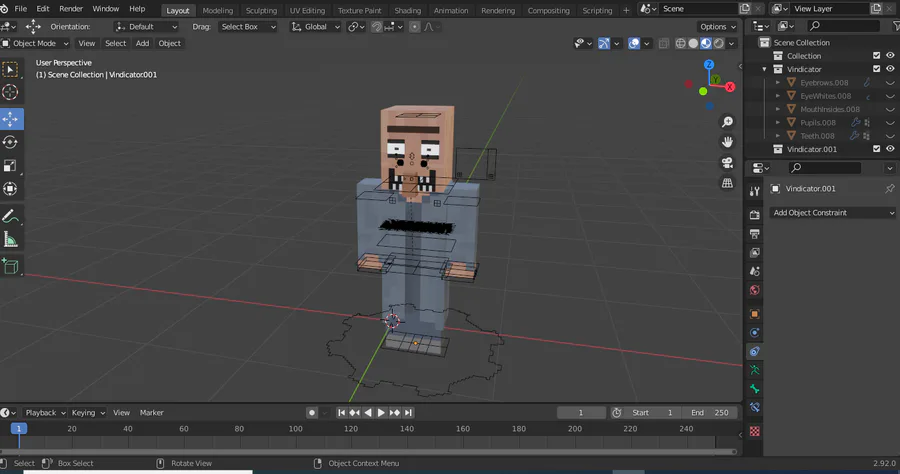
Task: Click the pan hand icon in viewport
Action: coord(727,142)
